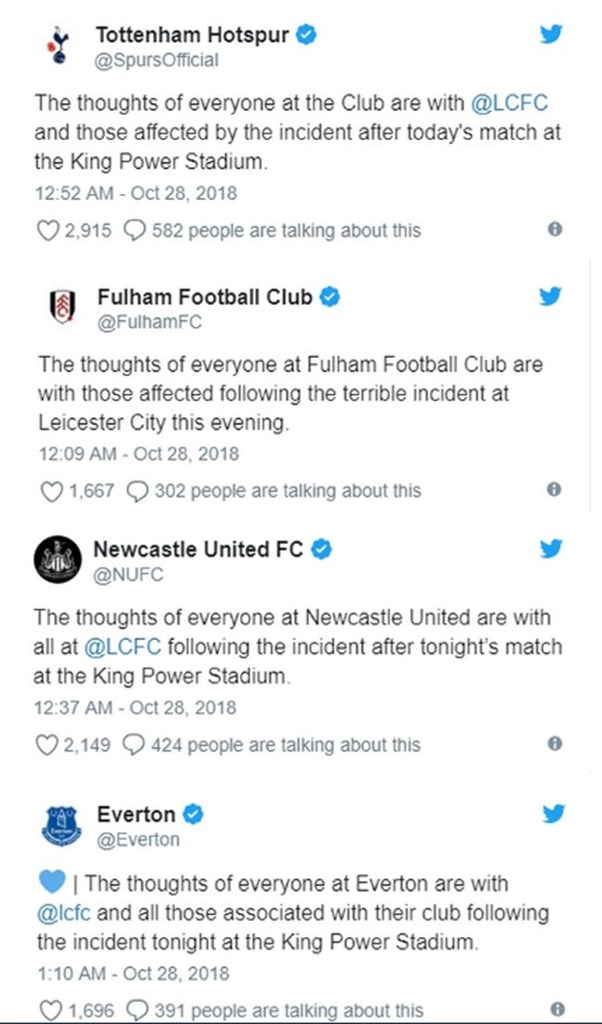This screenshot has width=602, height=1024.
Task: Open @lcfc mention in Everton tweet
Action: [63, 913]
